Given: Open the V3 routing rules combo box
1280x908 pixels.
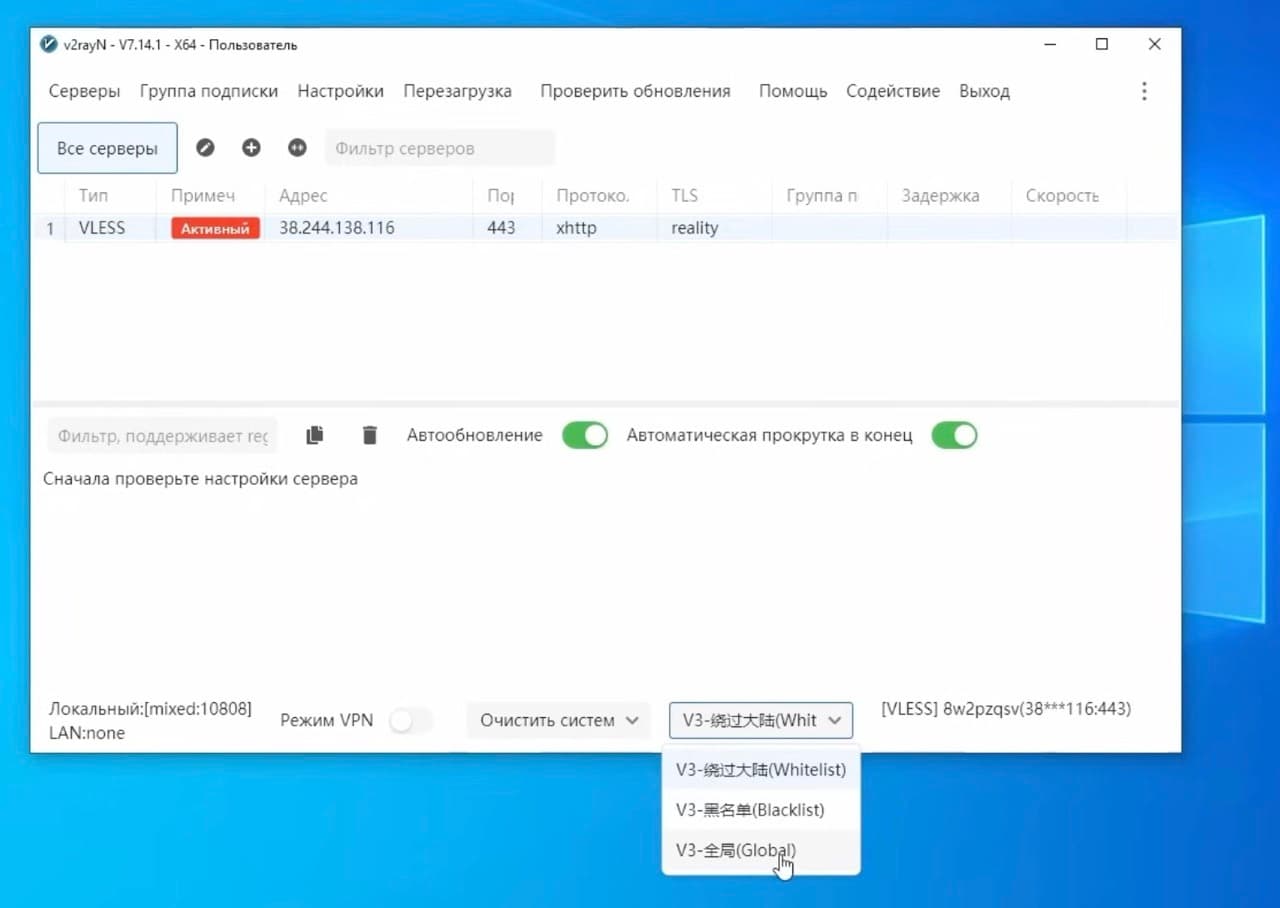Looking at the screenshot, I should point(760,719).
